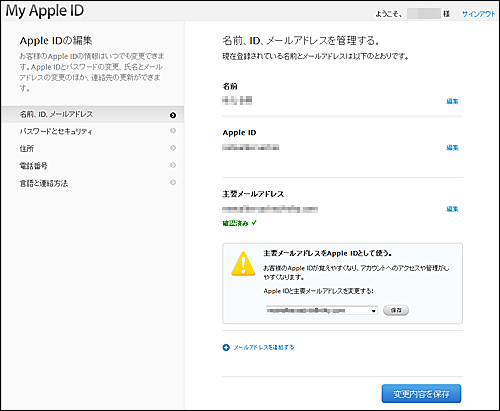Click the My Apple ID title
This screenshot has height=411, width=500.
tap(45, 11)
